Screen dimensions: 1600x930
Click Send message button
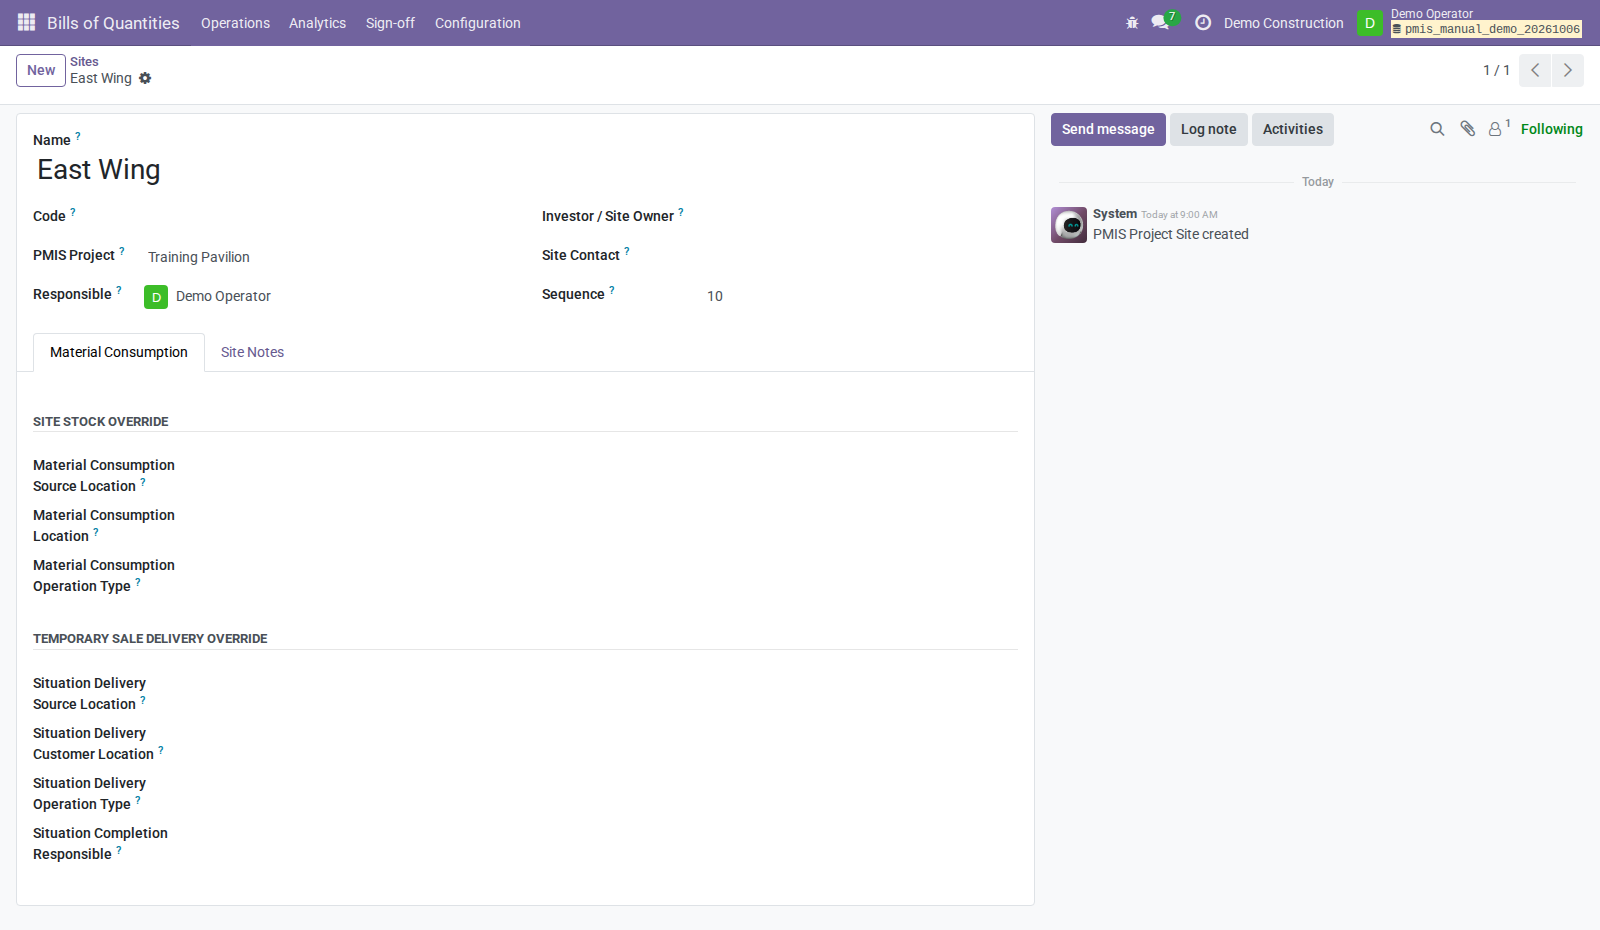point(1108,129)
